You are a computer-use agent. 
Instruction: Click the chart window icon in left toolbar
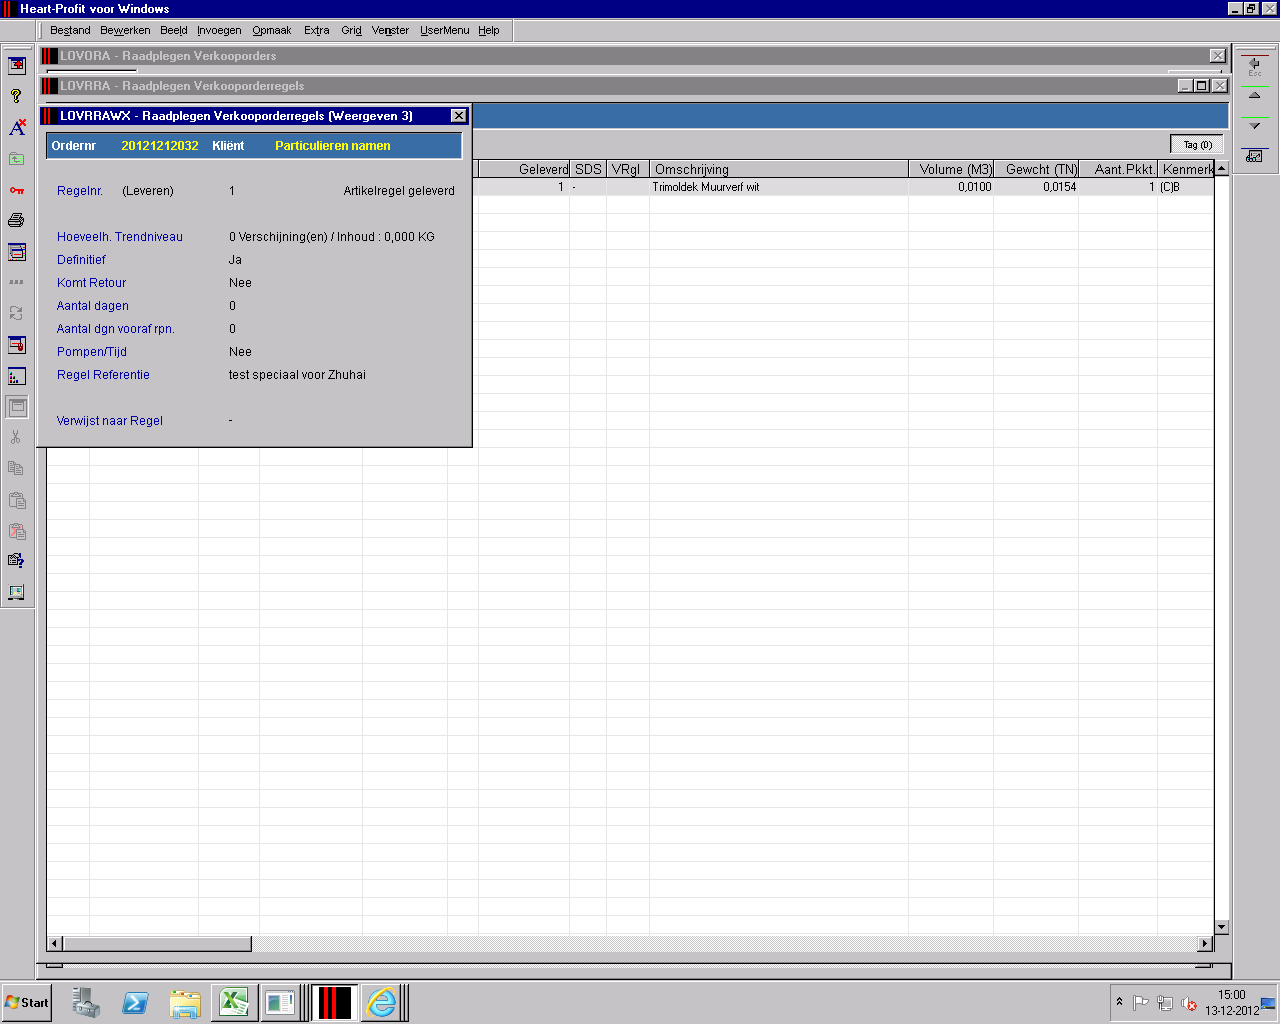click(16, 376)
